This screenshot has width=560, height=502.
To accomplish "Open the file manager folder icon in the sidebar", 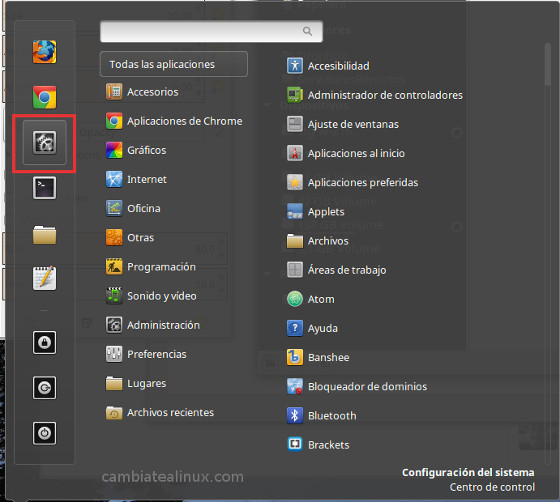I will 44,235.
